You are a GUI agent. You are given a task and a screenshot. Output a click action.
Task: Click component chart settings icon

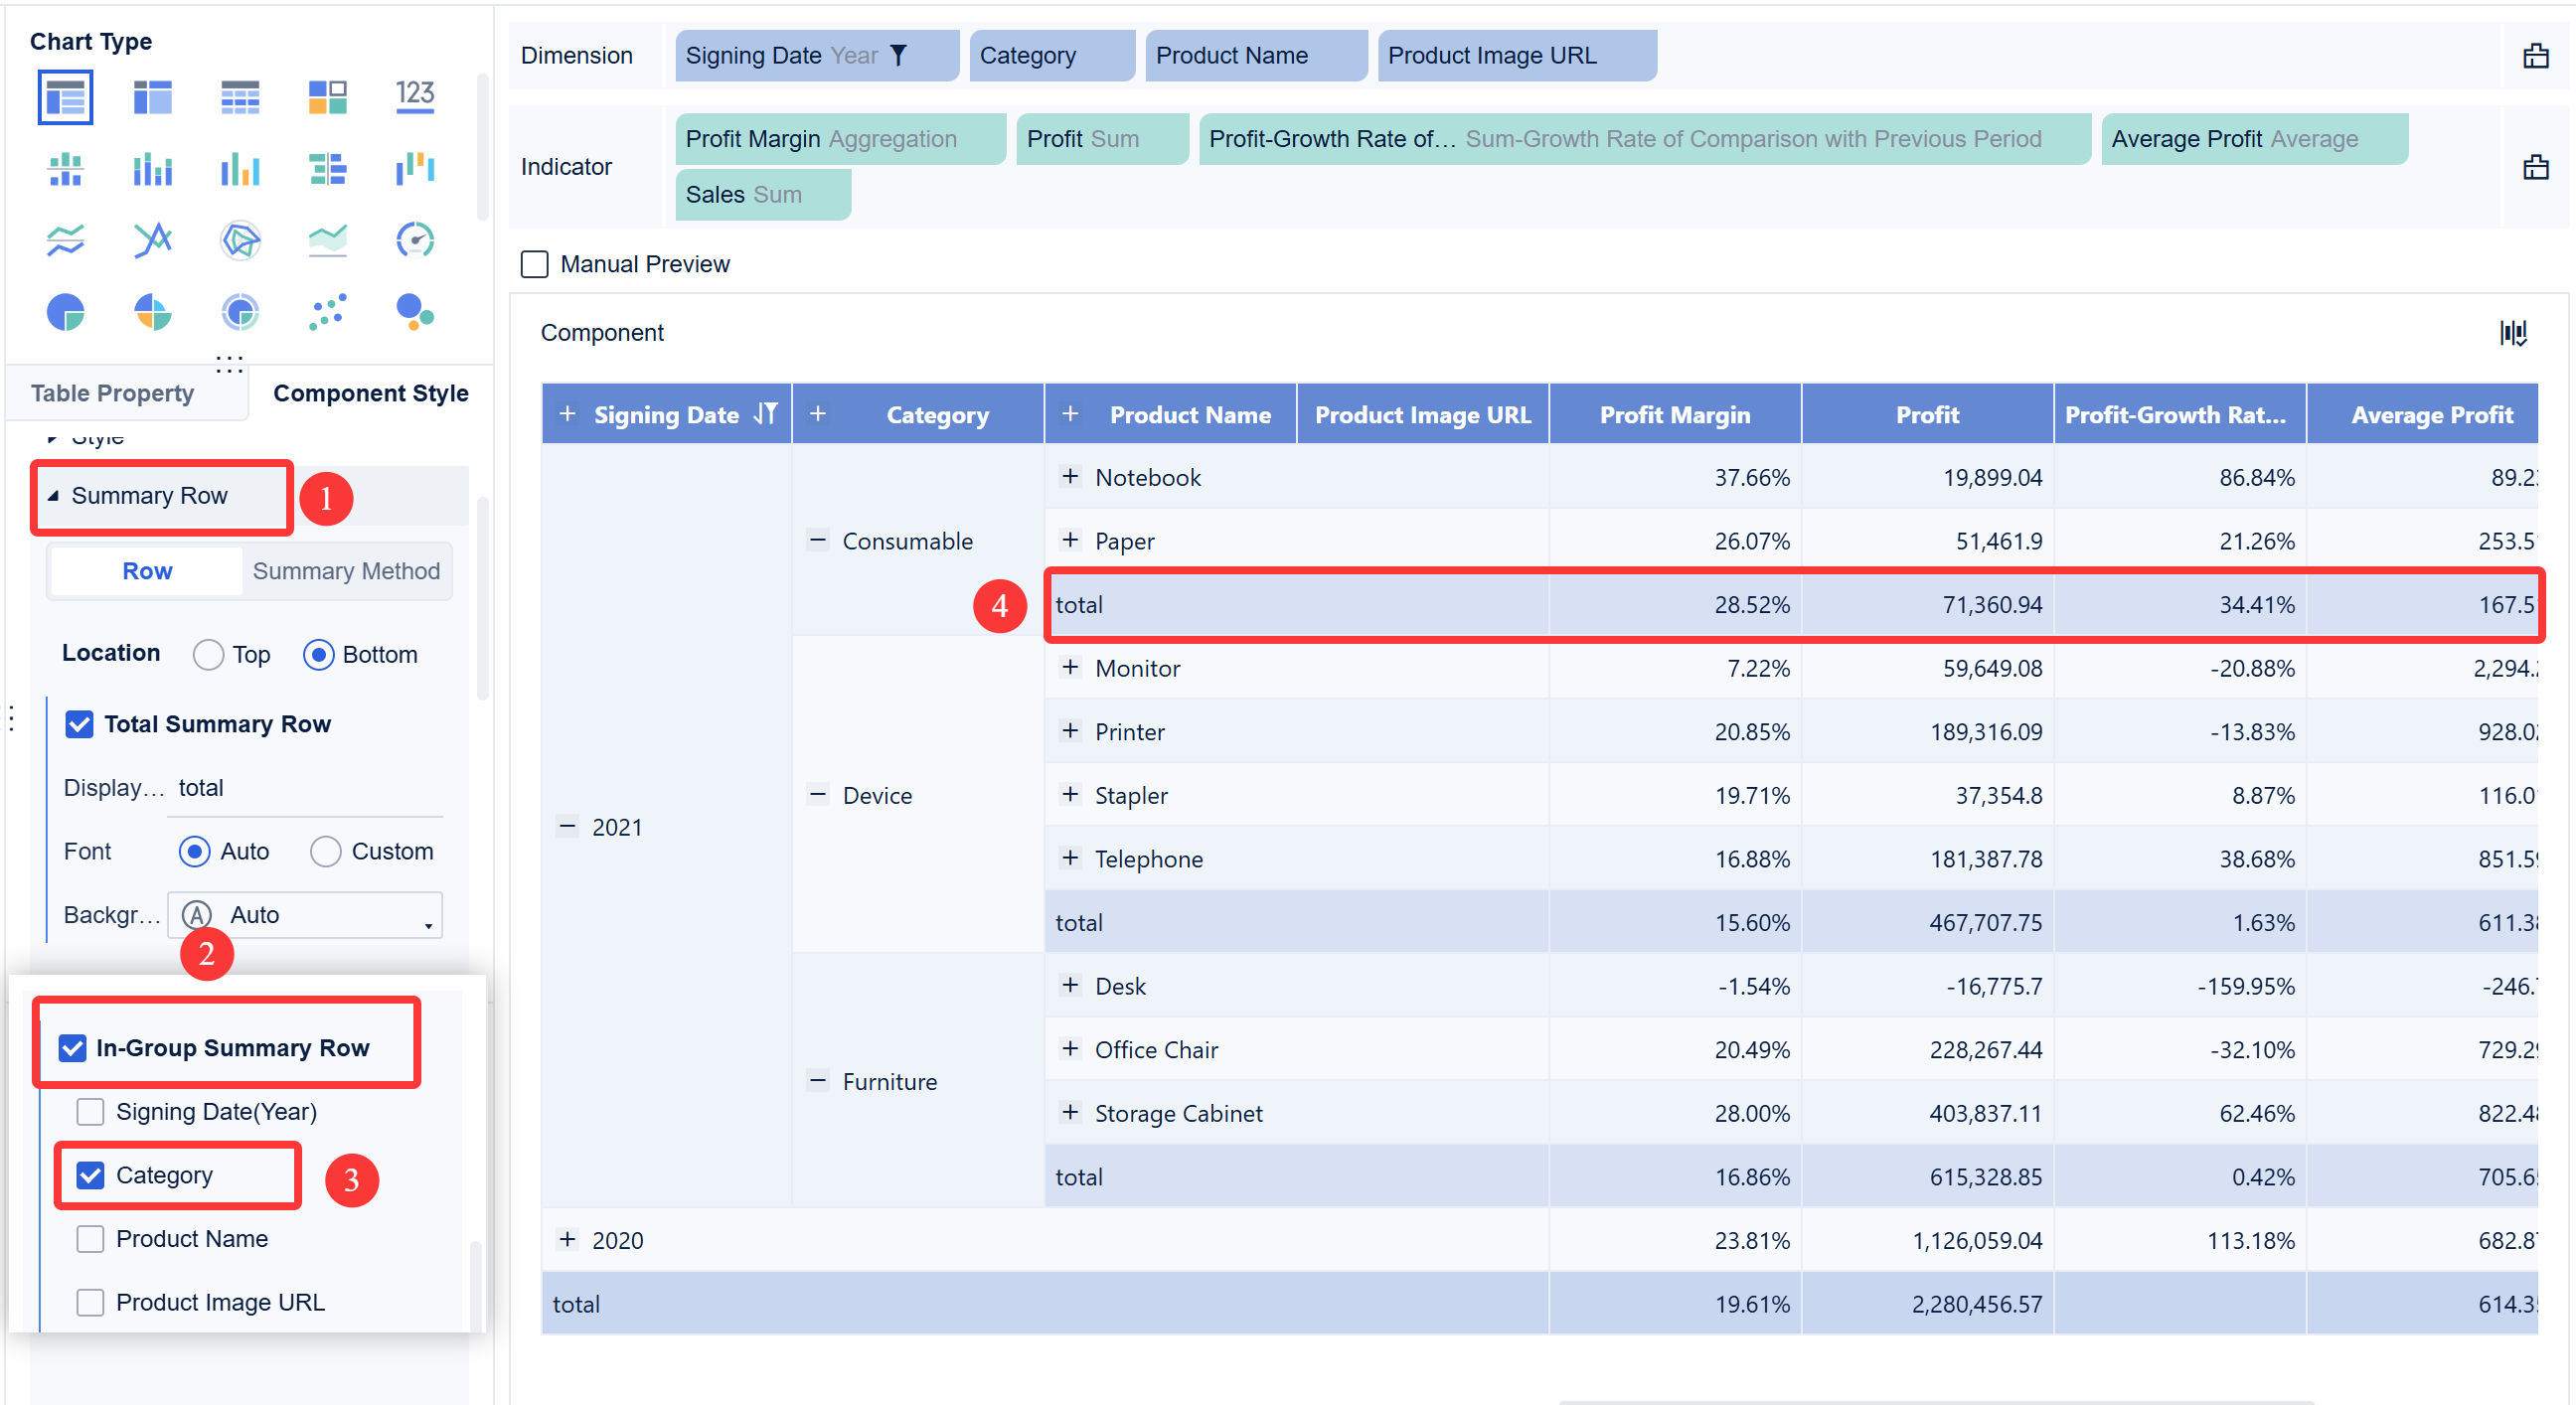point(2513,332)
